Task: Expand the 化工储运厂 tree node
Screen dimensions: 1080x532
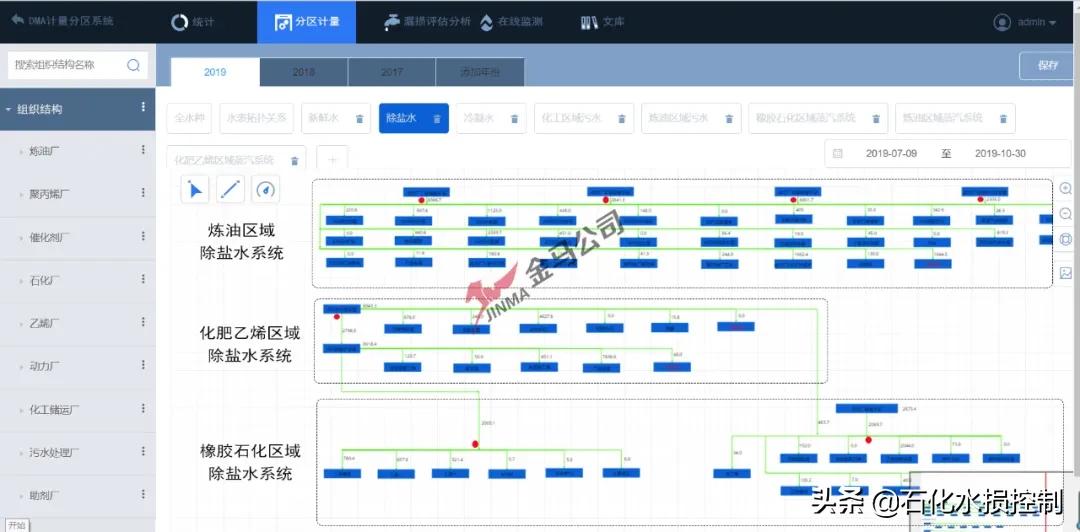Action: (21, 410)
